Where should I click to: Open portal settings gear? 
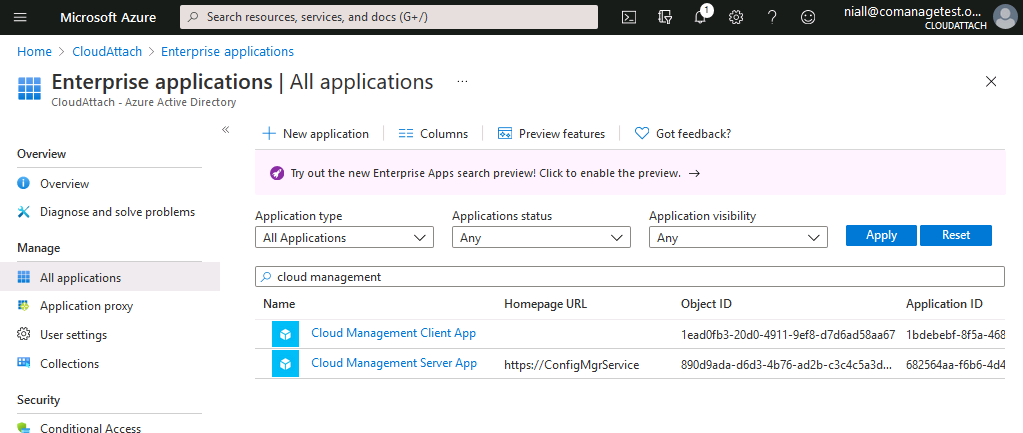pyautogui.click(x=736, y=18)
